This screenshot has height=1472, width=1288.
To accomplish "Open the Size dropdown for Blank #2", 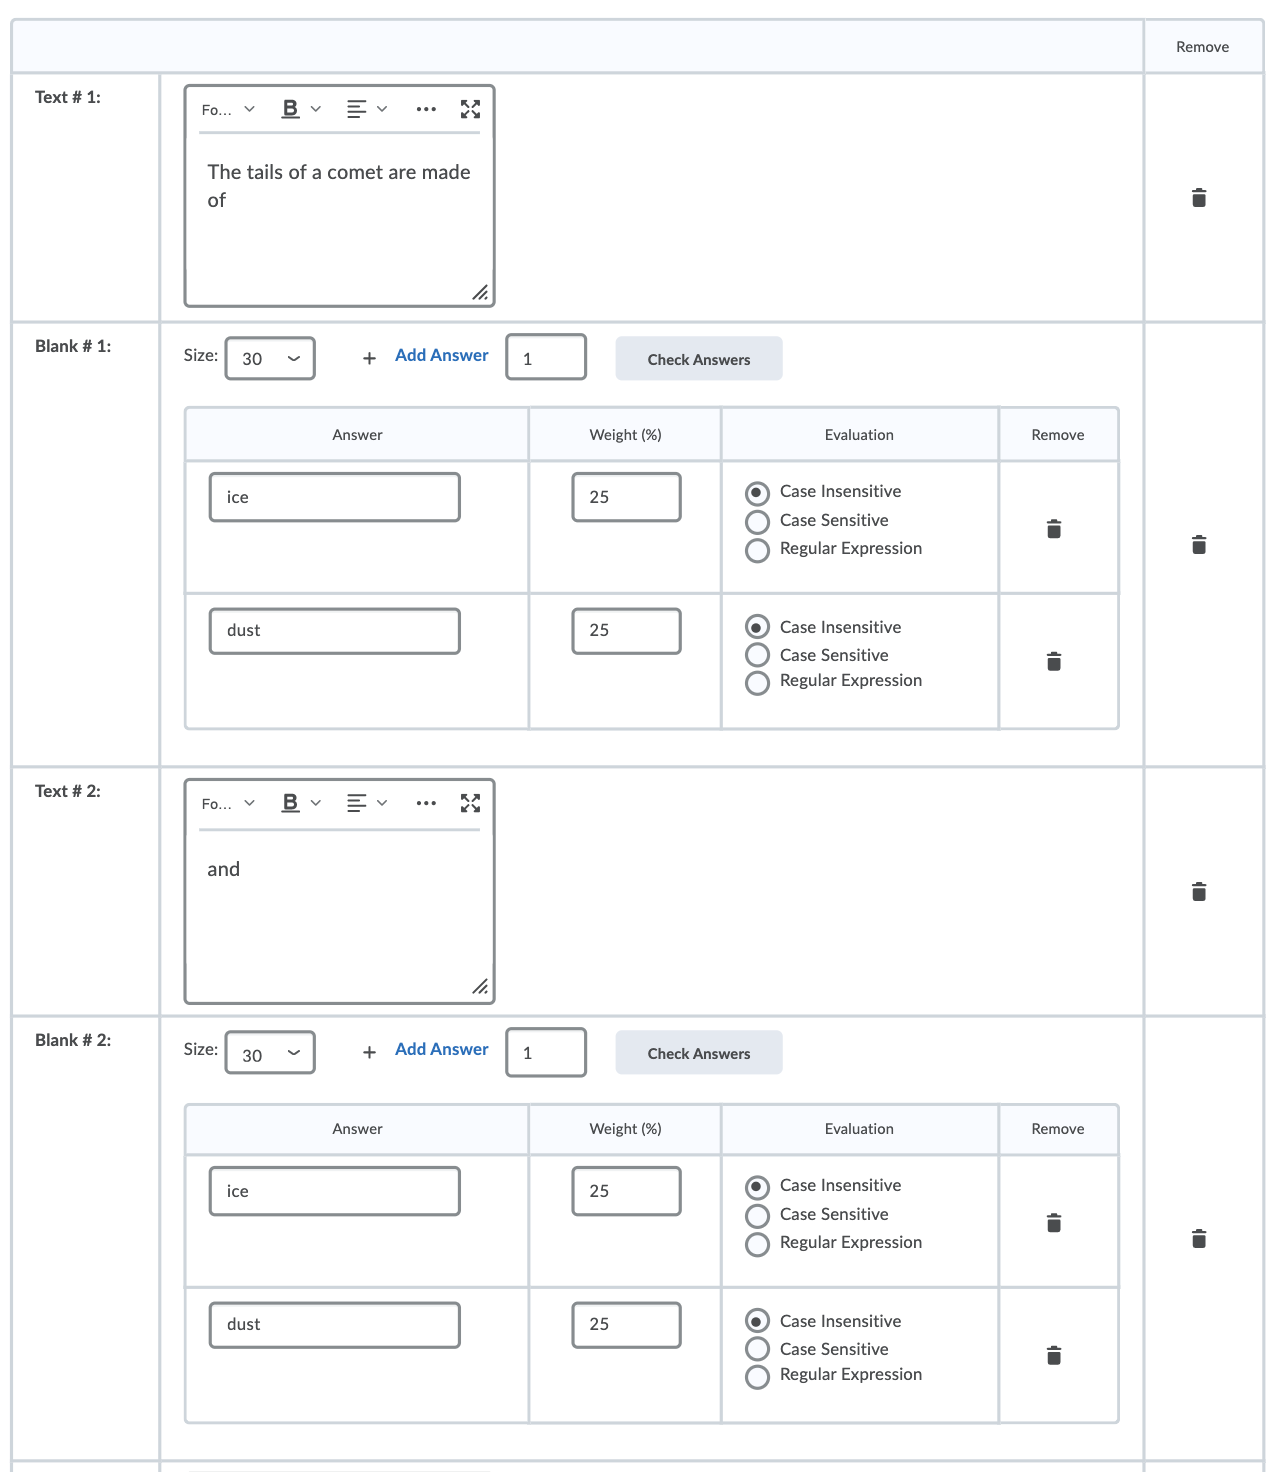I will pyautogui.click(x=270, y=1053).
